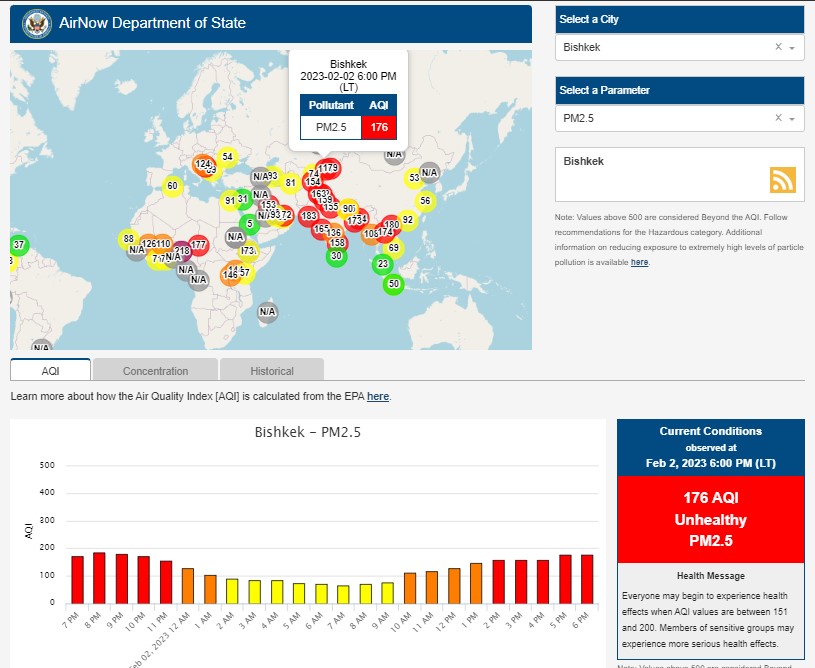Click the yellow map marker showing 88
815x668 pixels.
tap(128, 239)
